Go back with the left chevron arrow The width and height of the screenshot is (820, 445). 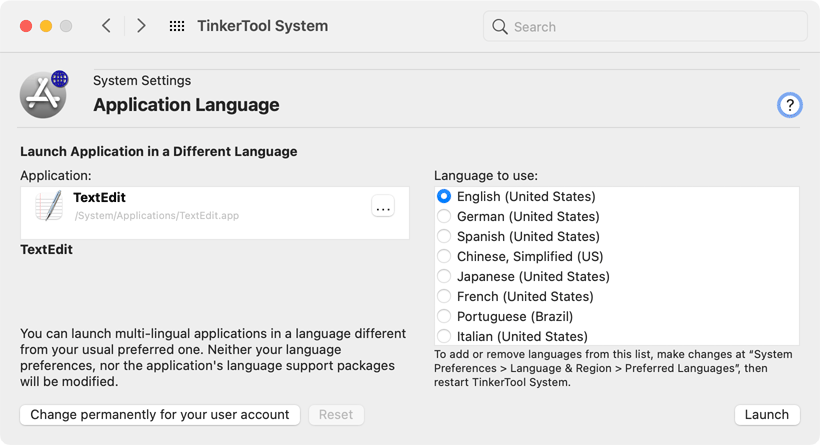[106, 26]
